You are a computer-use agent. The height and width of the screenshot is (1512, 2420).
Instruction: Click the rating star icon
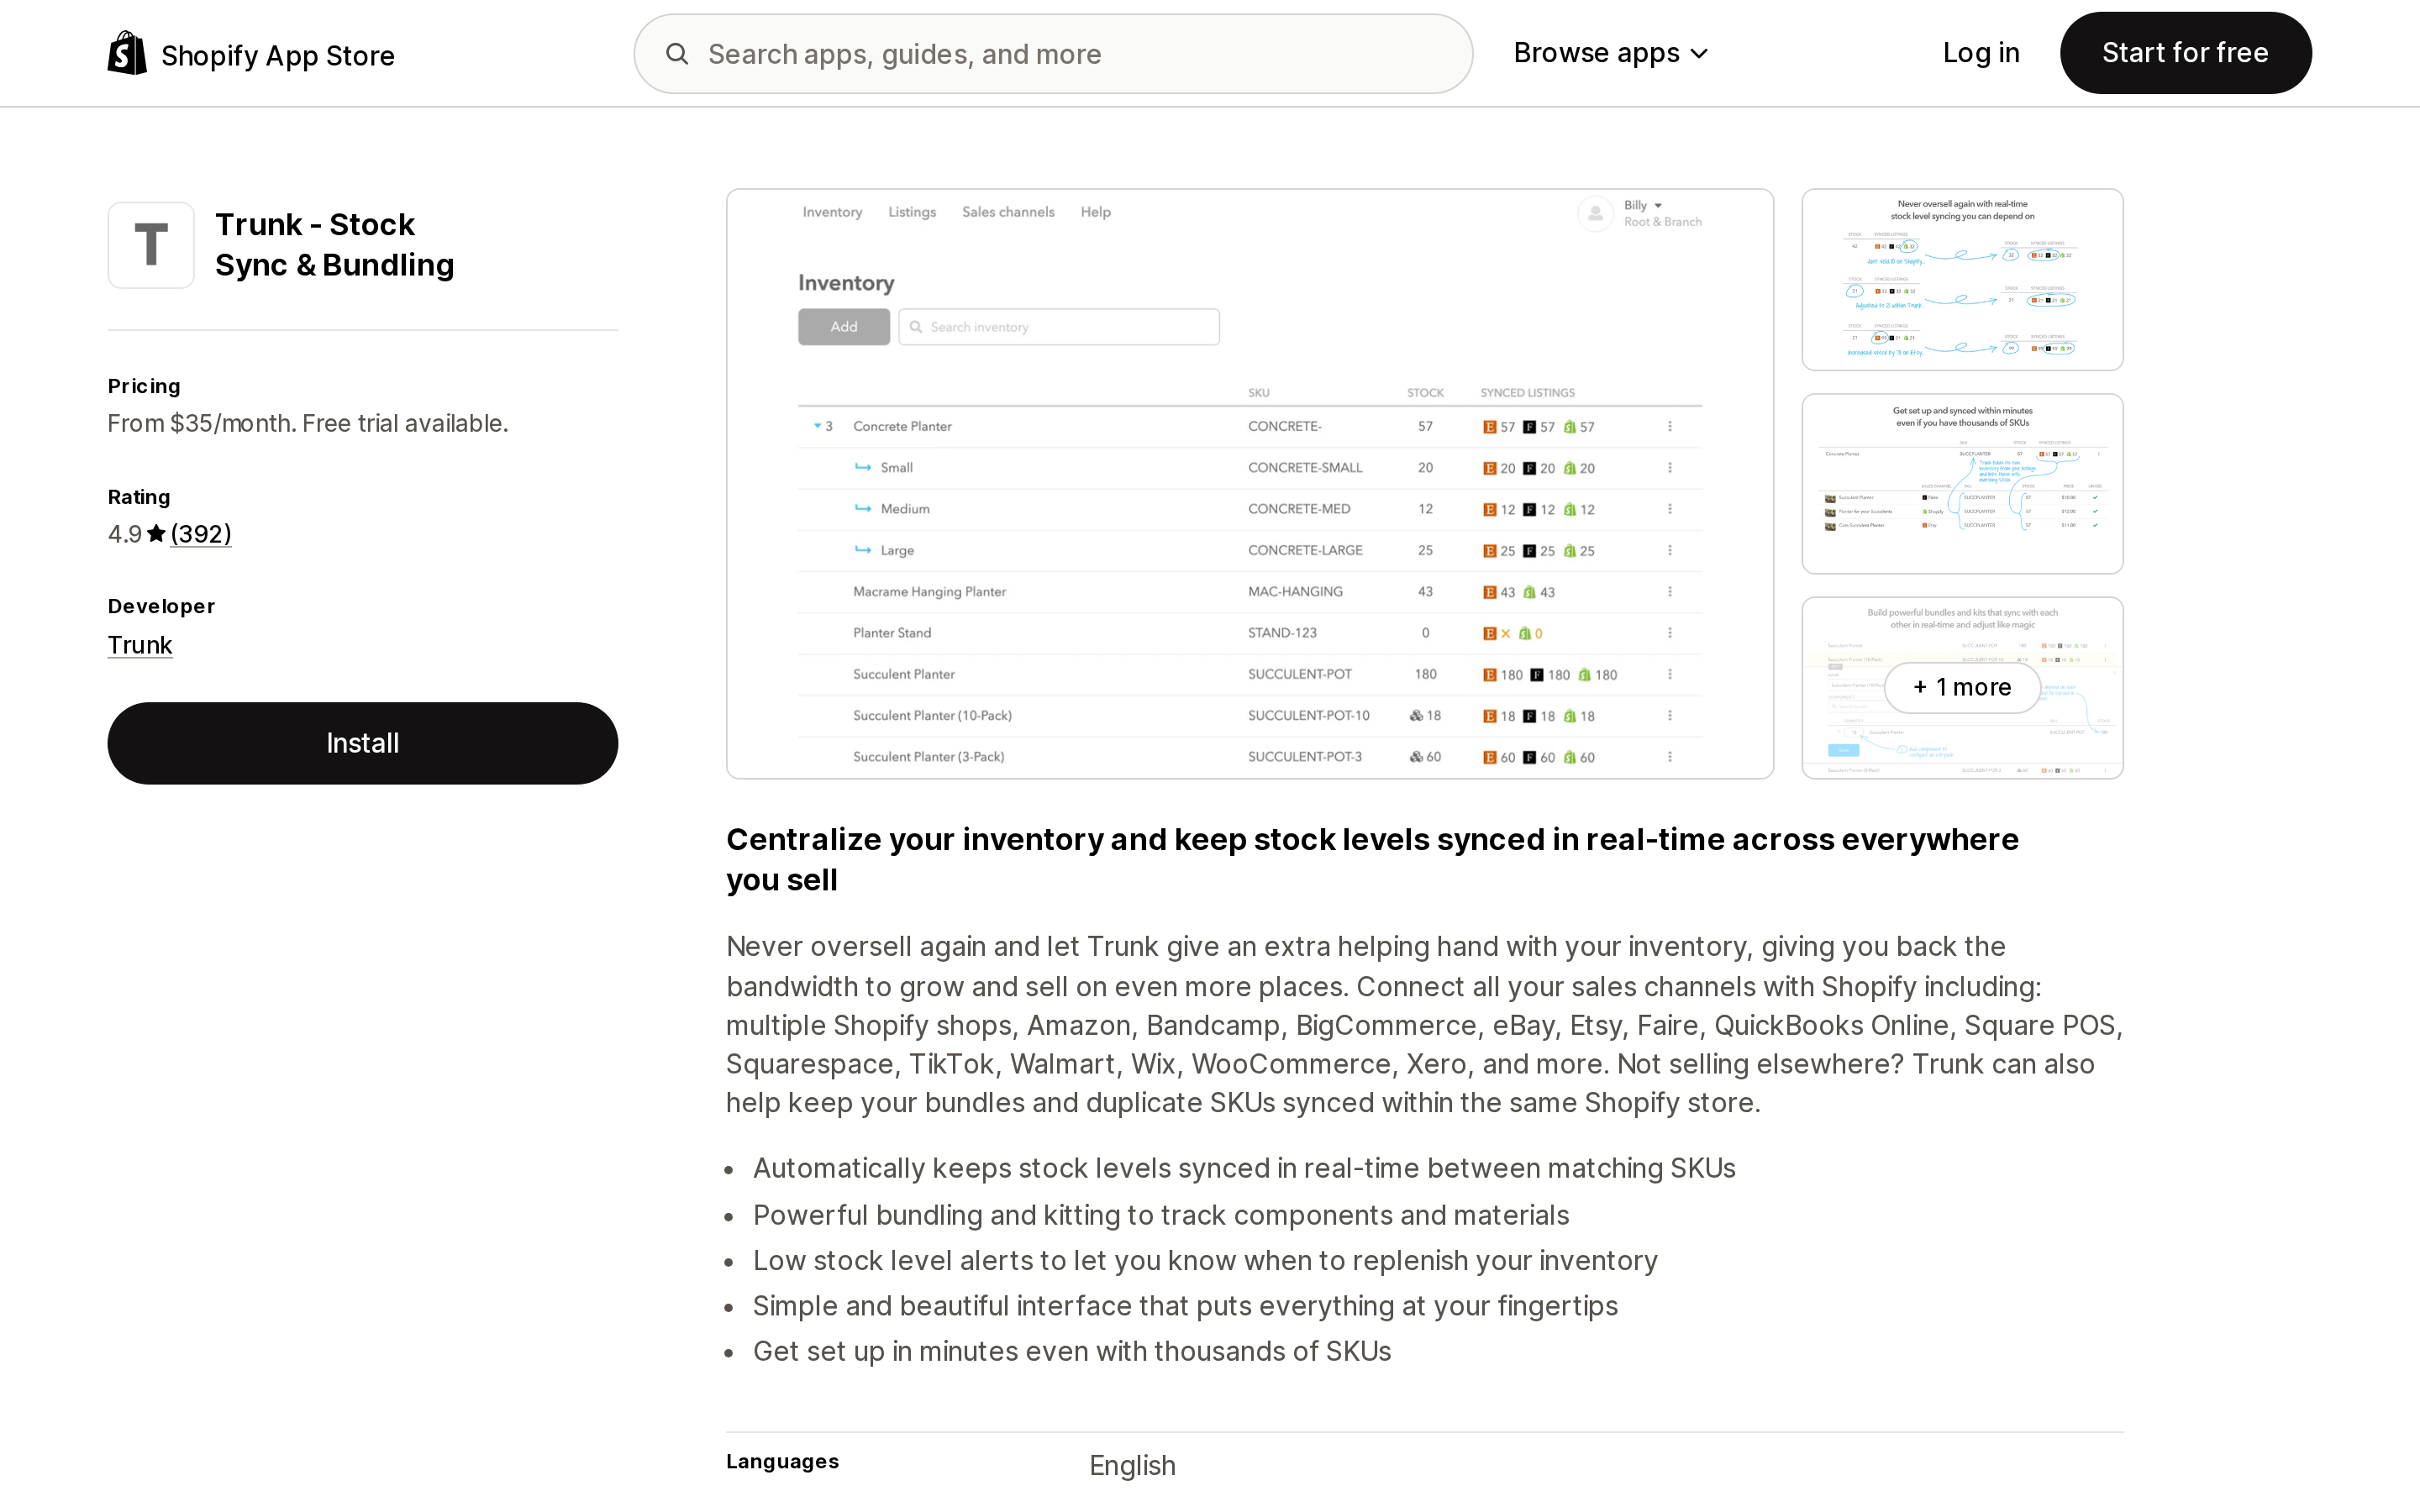(x=156, y=534)
